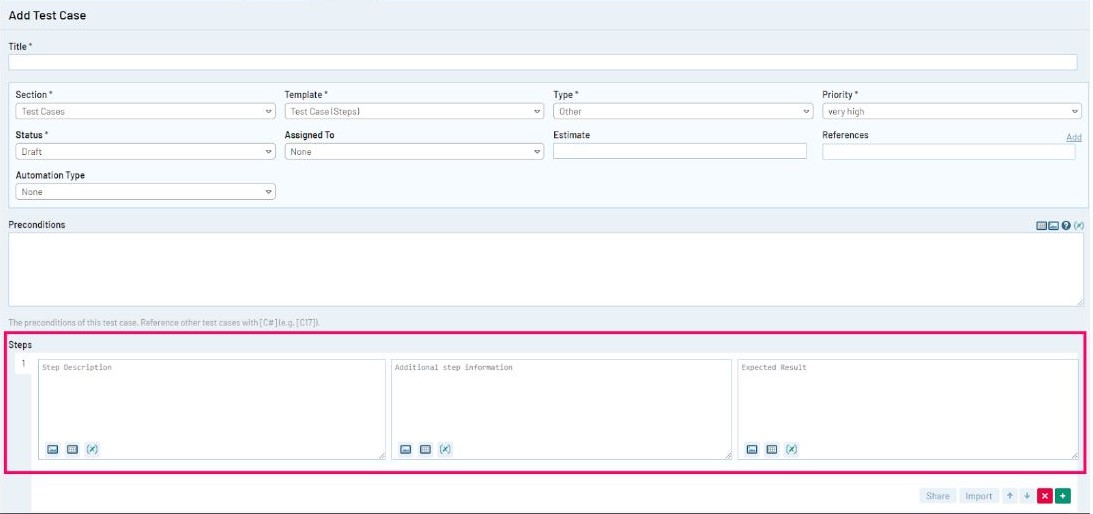Click into the Title input field

click(x=542, y=62)
